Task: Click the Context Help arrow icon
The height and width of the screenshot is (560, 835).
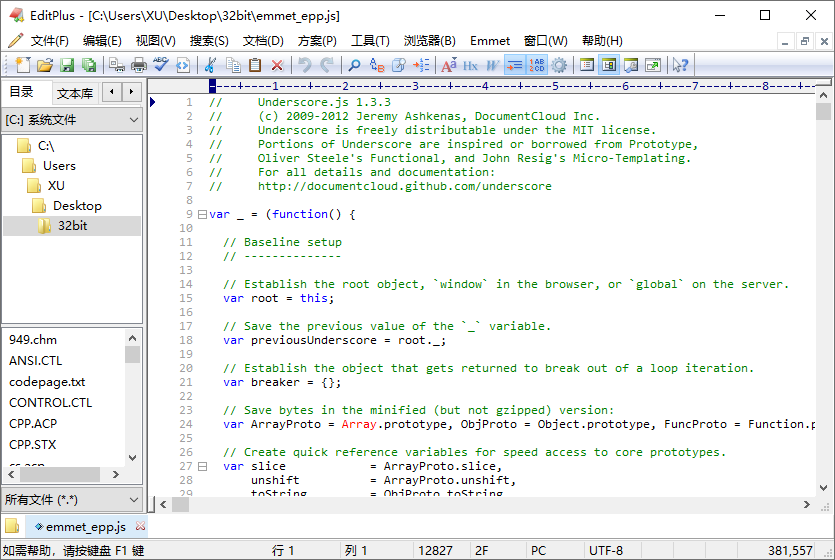Action: coord(680,65)
